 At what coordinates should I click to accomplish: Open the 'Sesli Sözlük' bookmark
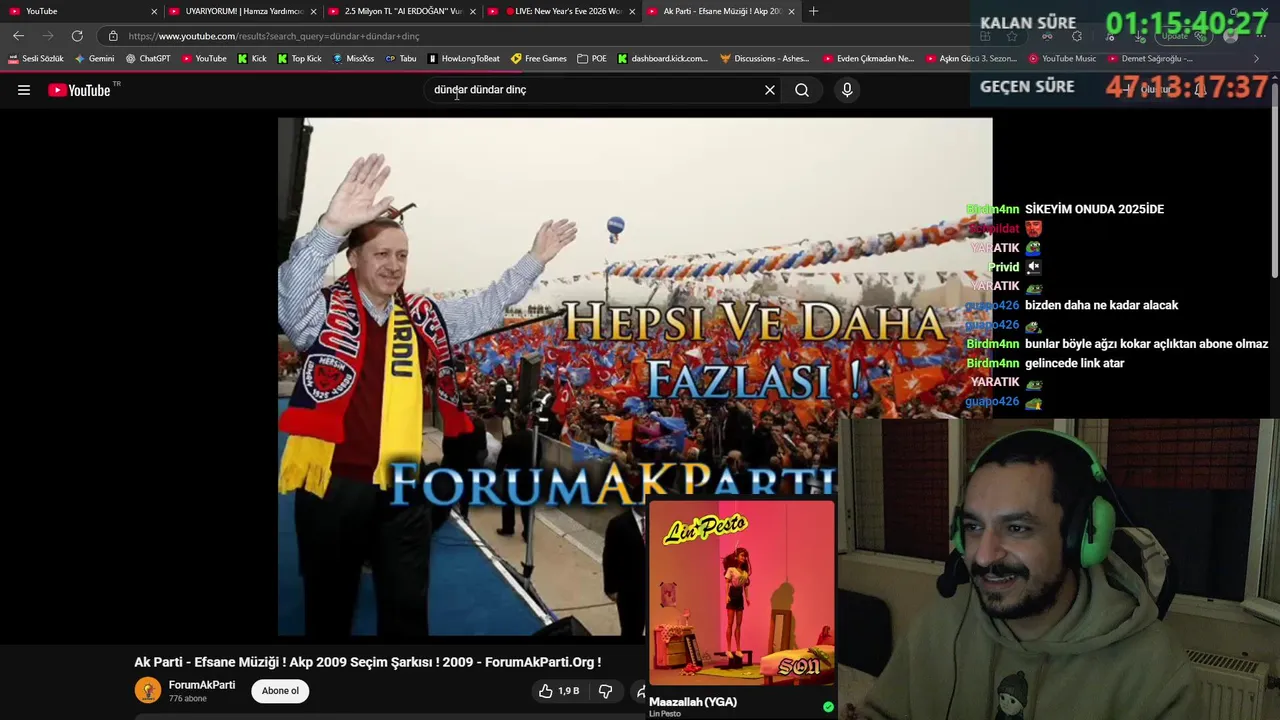(x=36, y=59)
